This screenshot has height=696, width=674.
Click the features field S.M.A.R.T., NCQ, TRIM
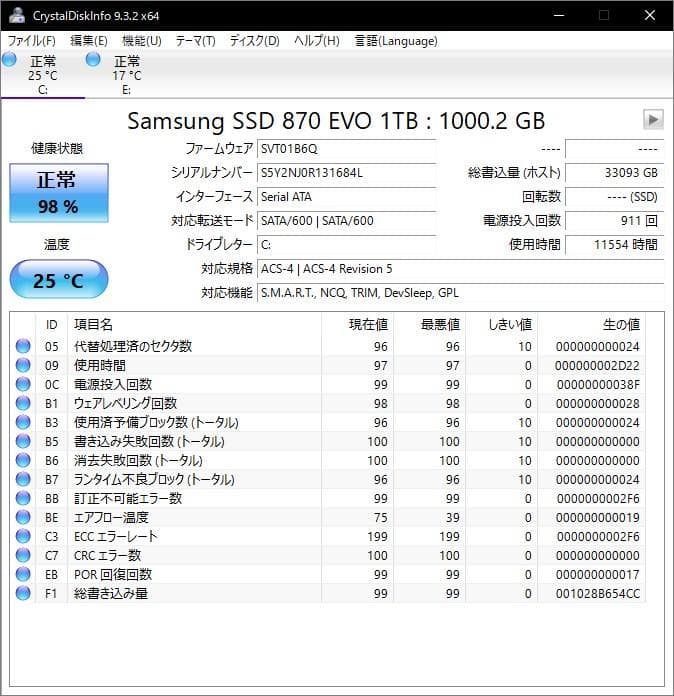[x=460, y=293]
